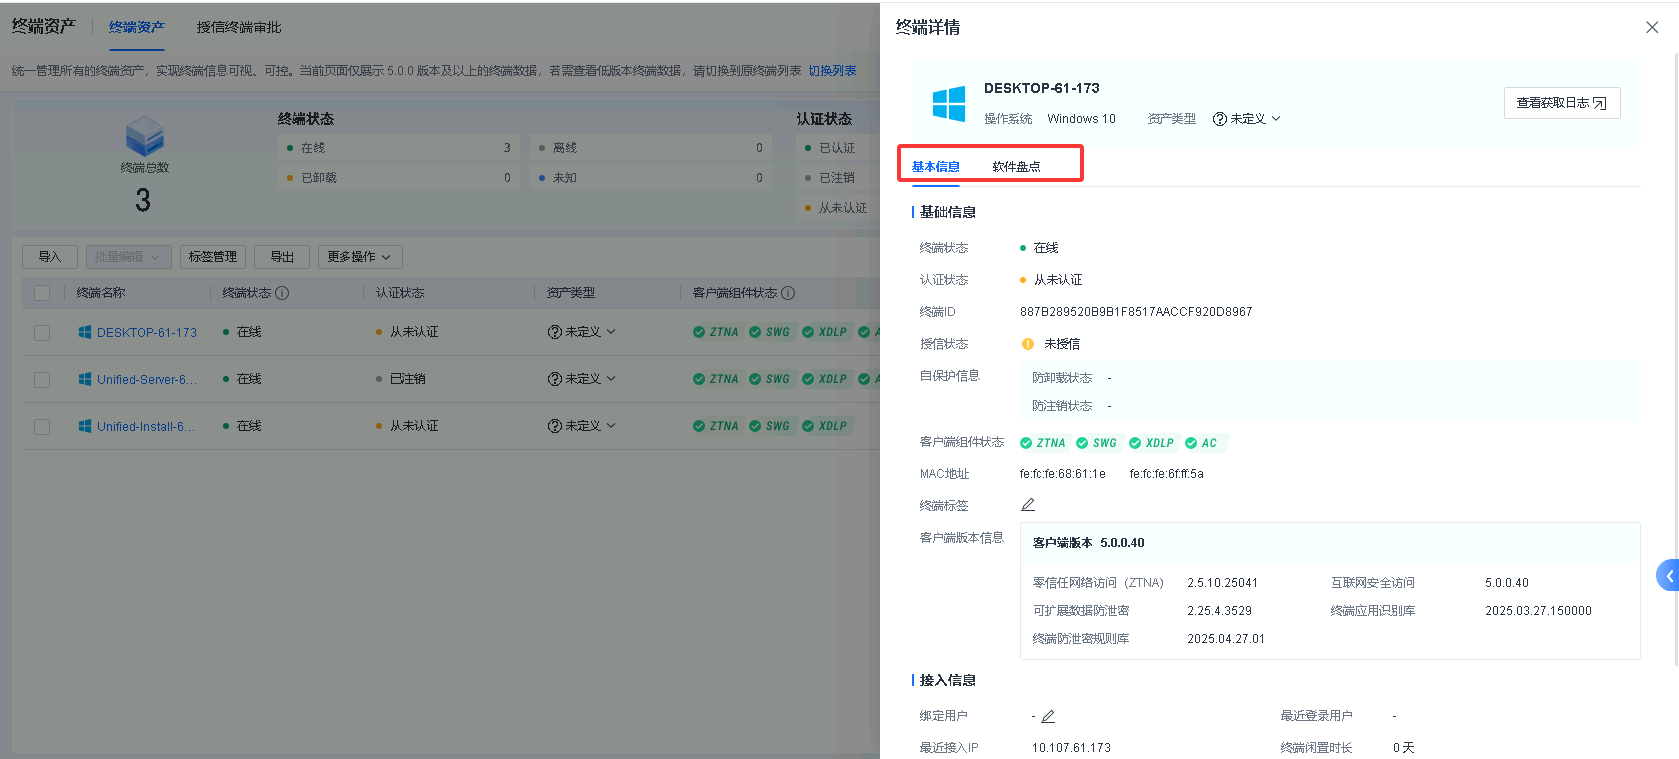This screenshot has height=759, width=1679.
Task: Open the 资产类型 未定义 dropdown in details
Action: tap(1247, 119)
